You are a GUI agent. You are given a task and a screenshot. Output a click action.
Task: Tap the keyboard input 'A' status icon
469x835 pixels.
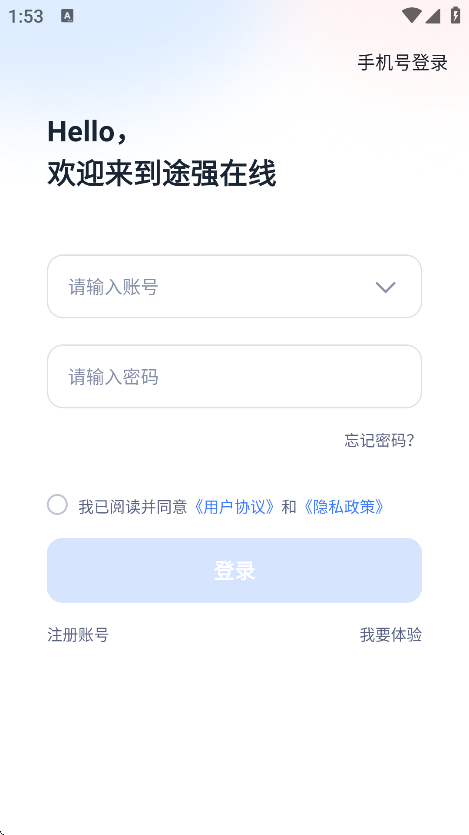click(x=67, y=16)
